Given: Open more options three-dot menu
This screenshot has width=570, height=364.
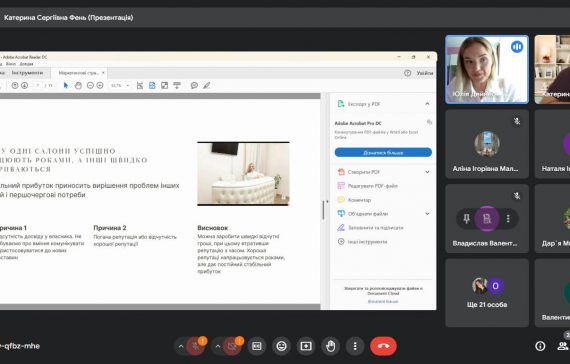Looking at the screenshot, I should [355, 346].
